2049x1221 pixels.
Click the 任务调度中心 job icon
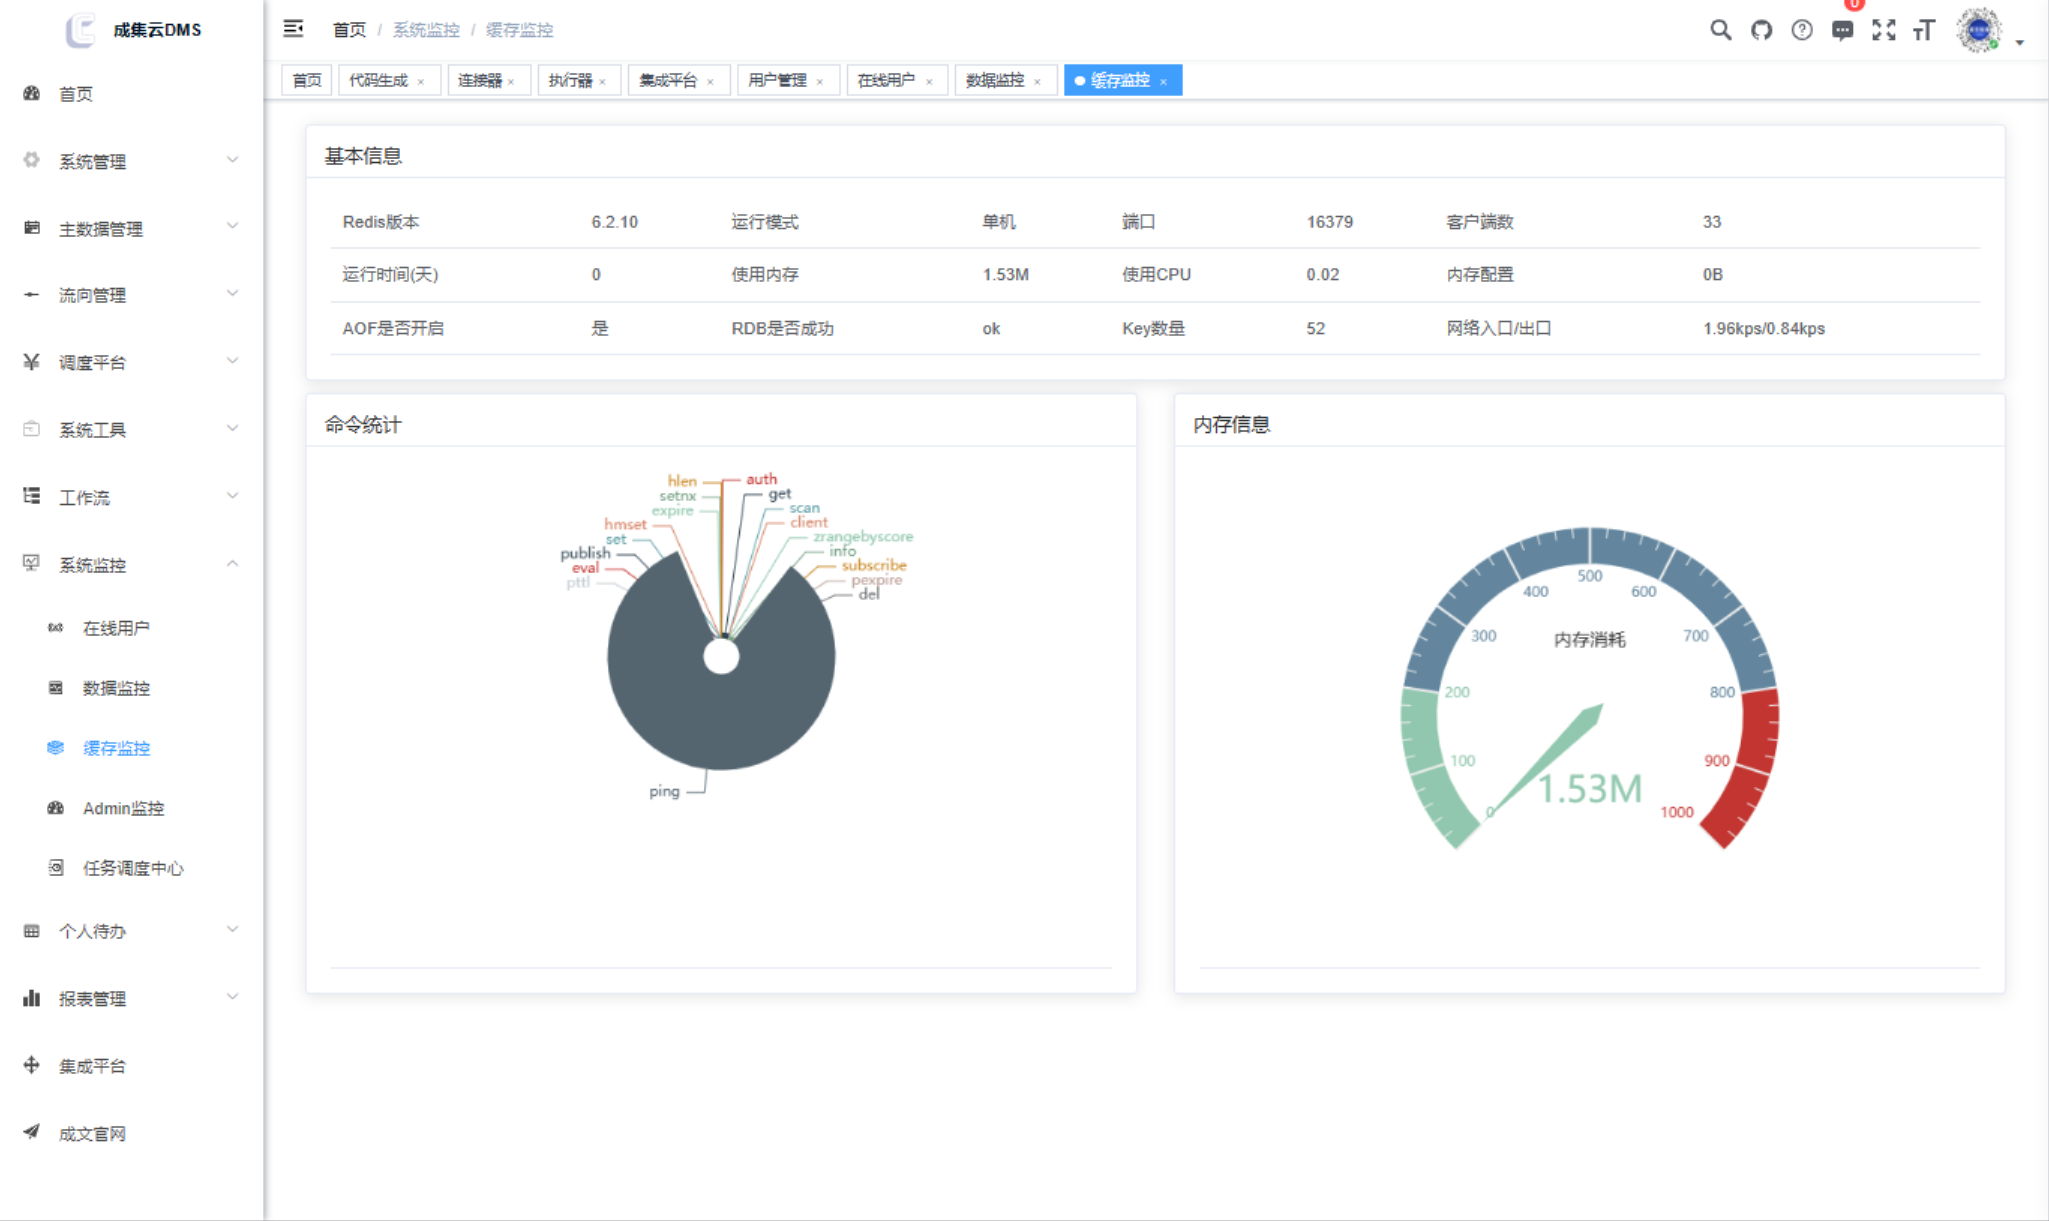click(56, 868)
